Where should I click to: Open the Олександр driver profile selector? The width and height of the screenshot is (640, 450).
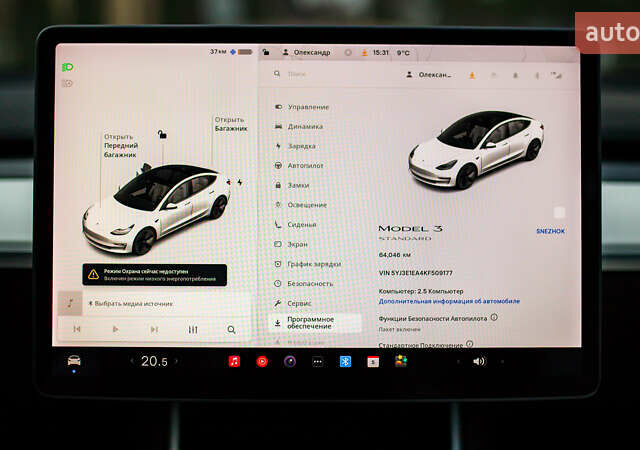coord(312,52)
